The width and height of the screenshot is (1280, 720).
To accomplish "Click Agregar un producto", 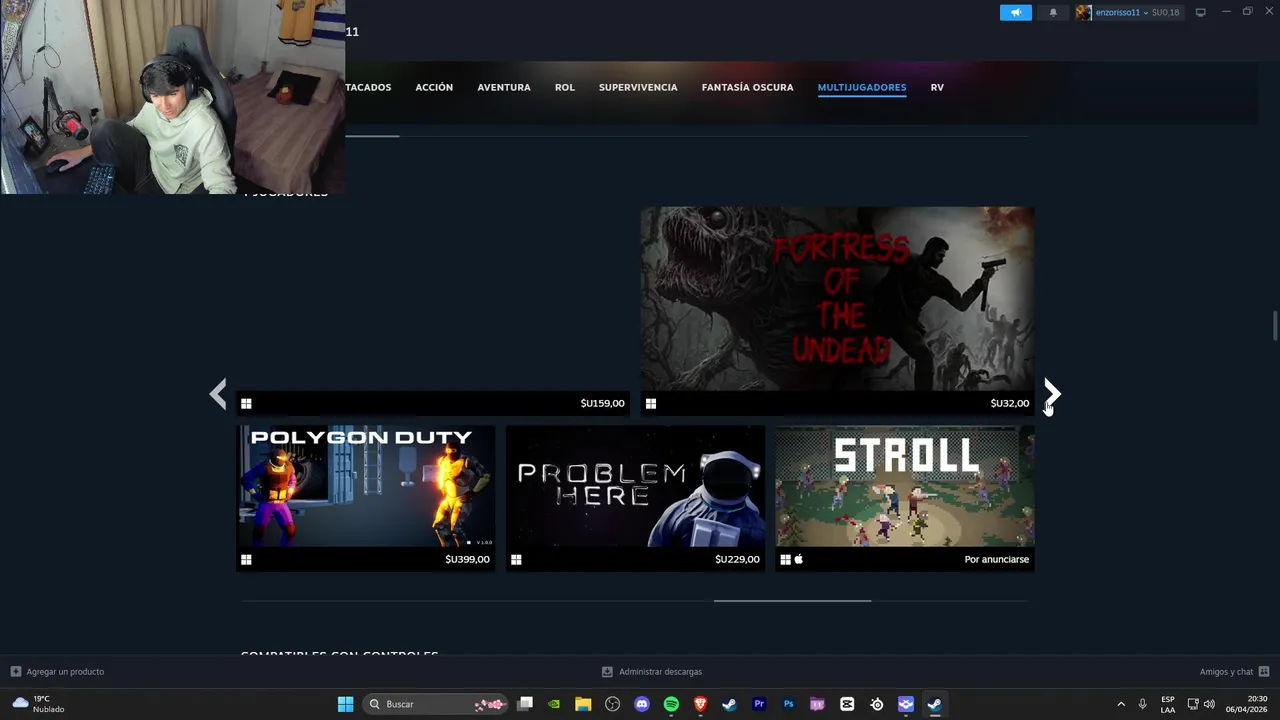I will tap(57, 672).
